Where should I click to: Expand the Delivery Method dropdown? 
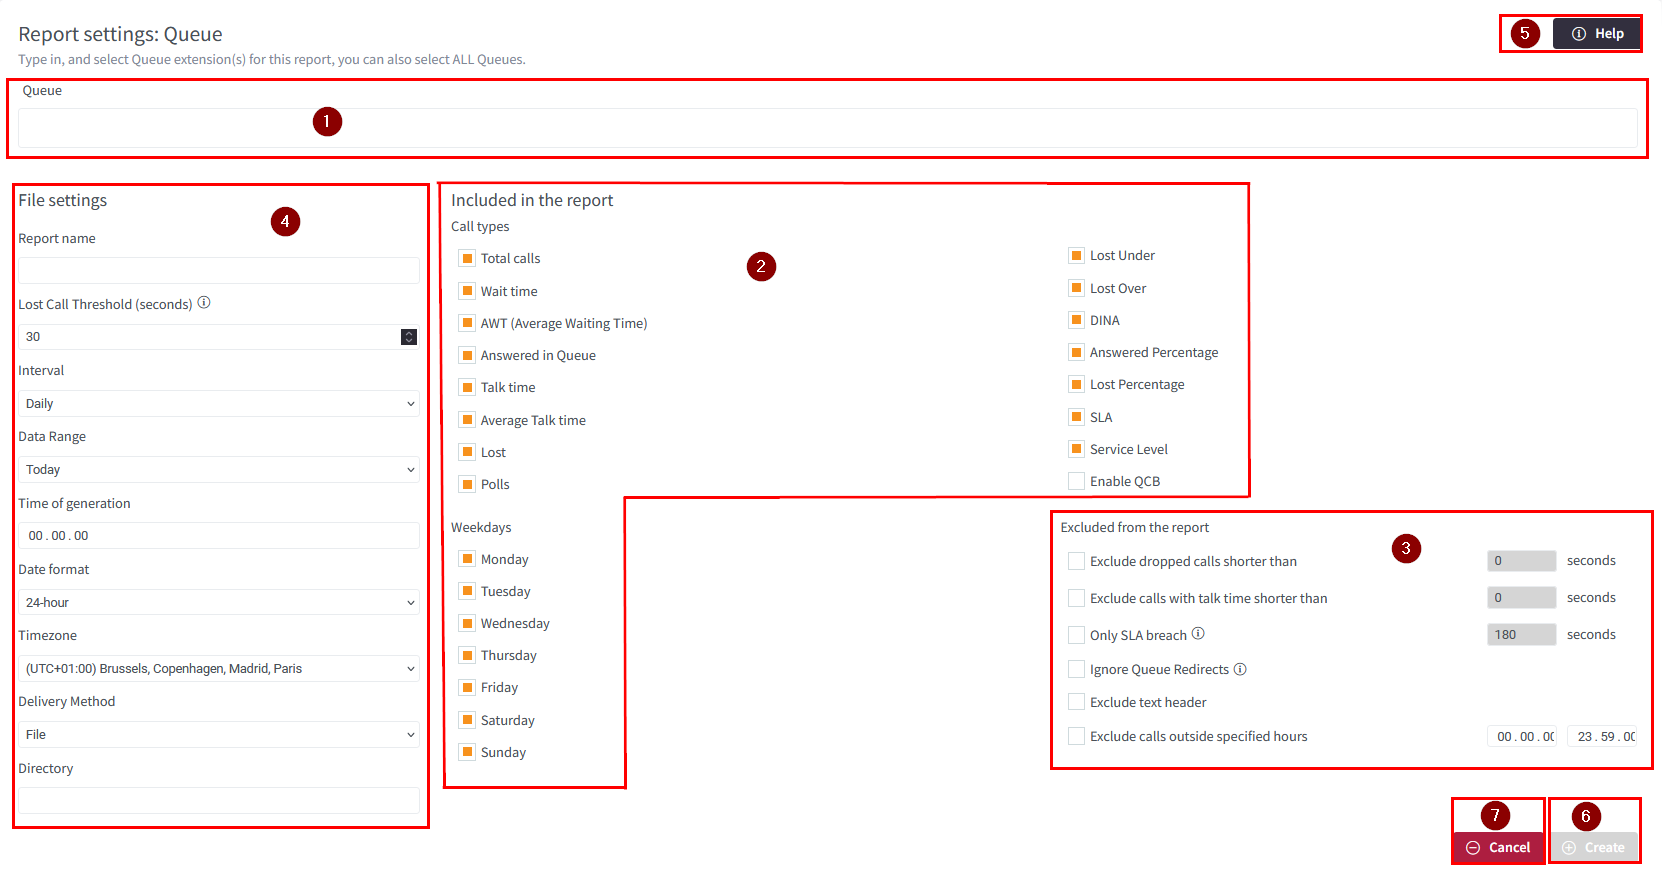tap(219, 735)
